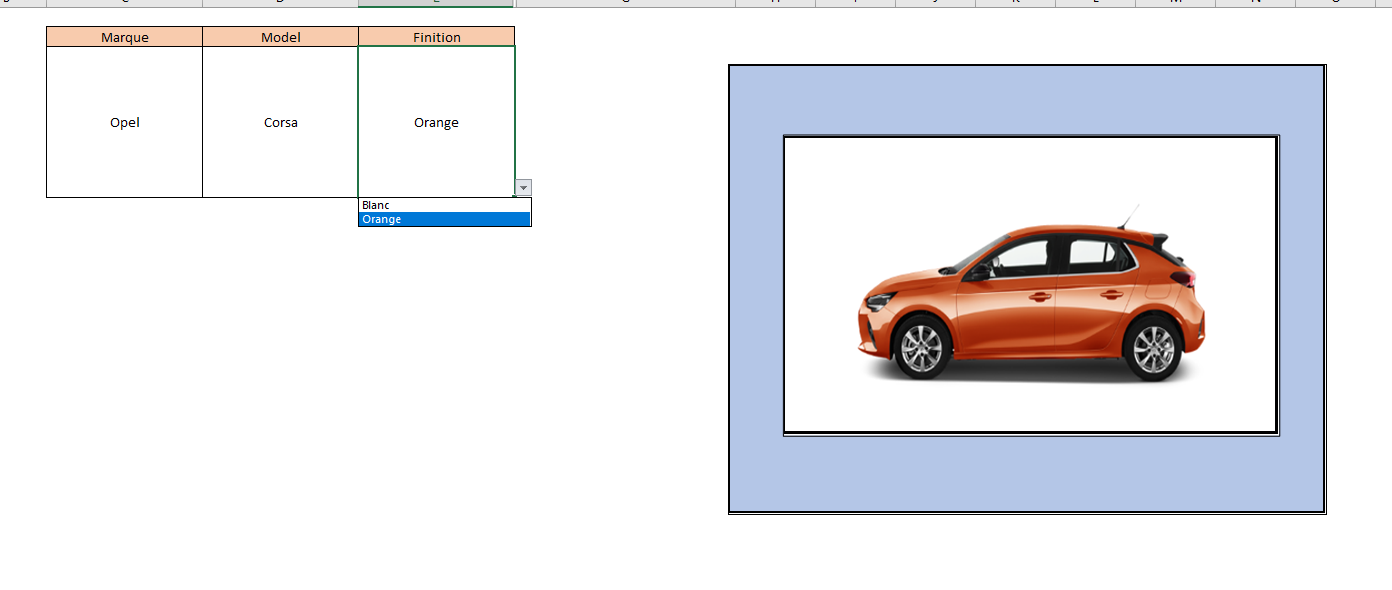Select the Model header cell
This screenshot has width=1392, height=590.
coord(281,37)
